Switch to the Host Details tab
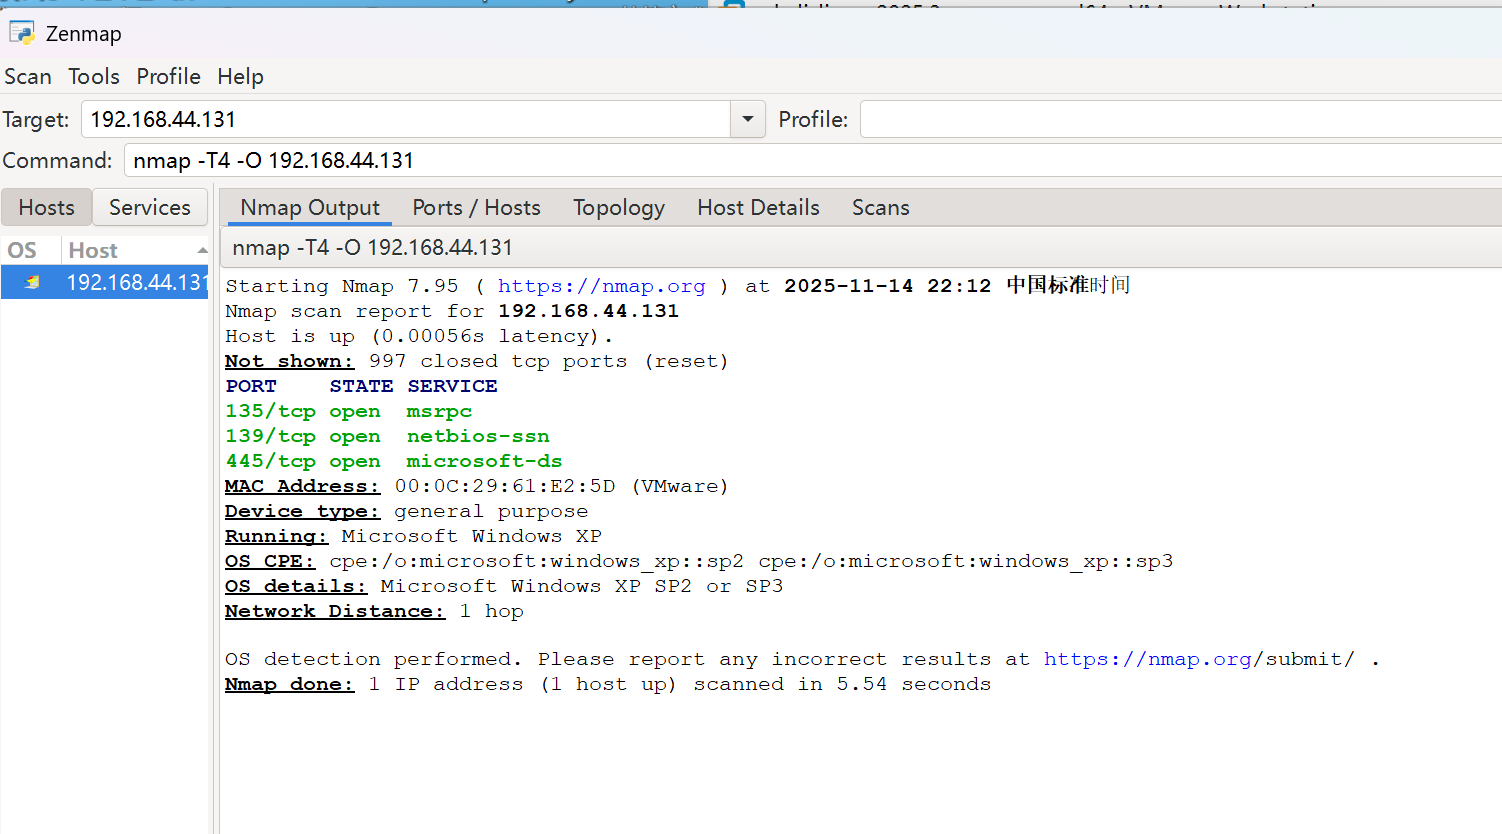The width and height of the screenshot is (1502, 834). [758, 207]
